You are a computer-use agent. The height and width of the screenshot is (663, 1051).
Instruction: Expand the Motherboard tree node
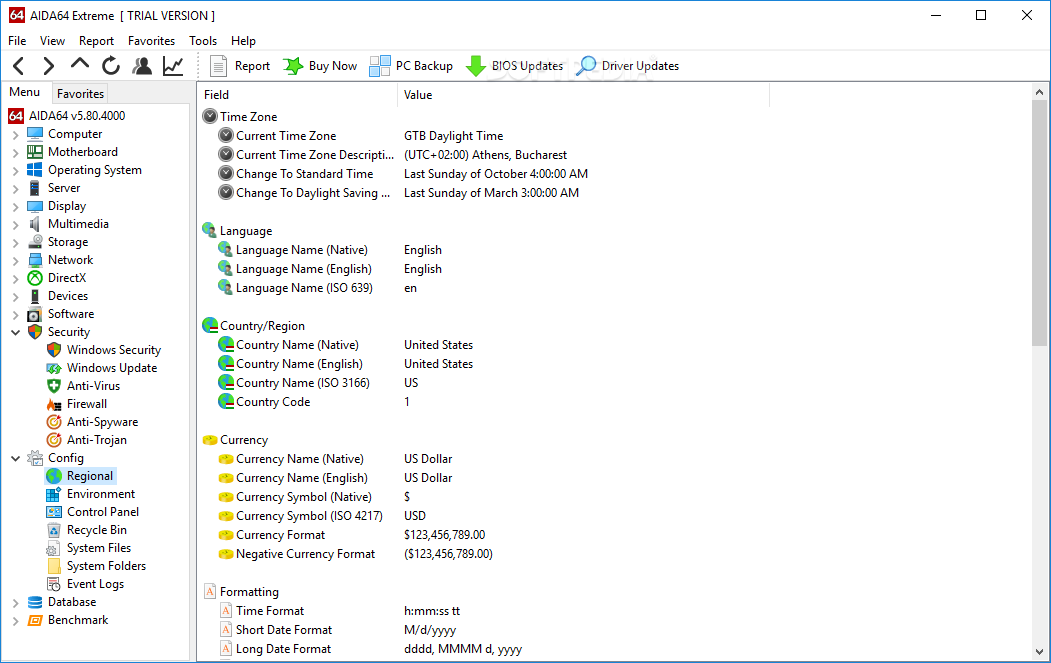tap(15, 153)
